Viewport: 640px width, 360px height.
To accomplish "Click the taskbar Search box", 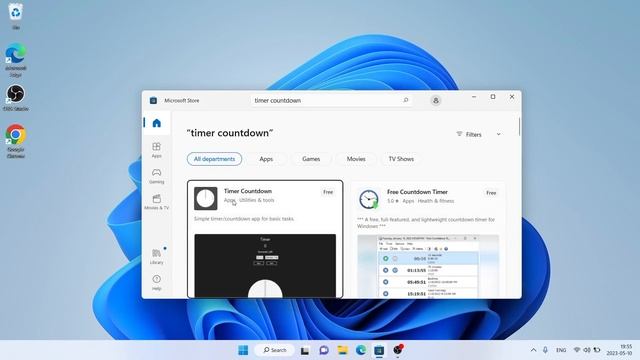I will (274, 350).
